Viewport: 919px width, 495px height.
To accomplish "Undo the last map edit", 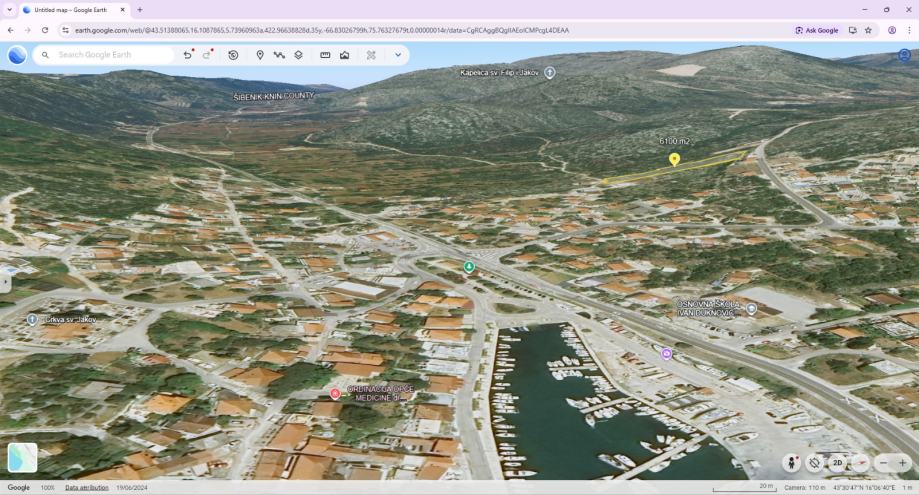I will click(x=188, y=54).
